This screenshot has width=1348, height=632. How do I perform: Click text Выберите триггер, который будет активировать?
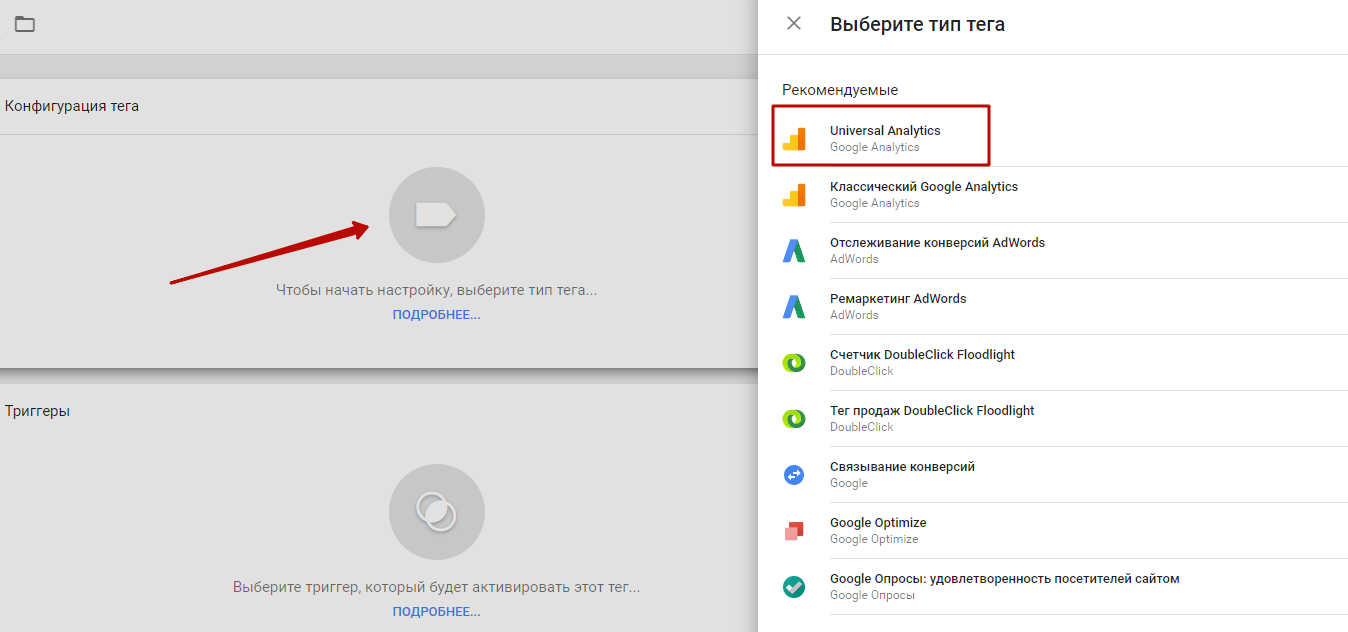coord(436,587)
